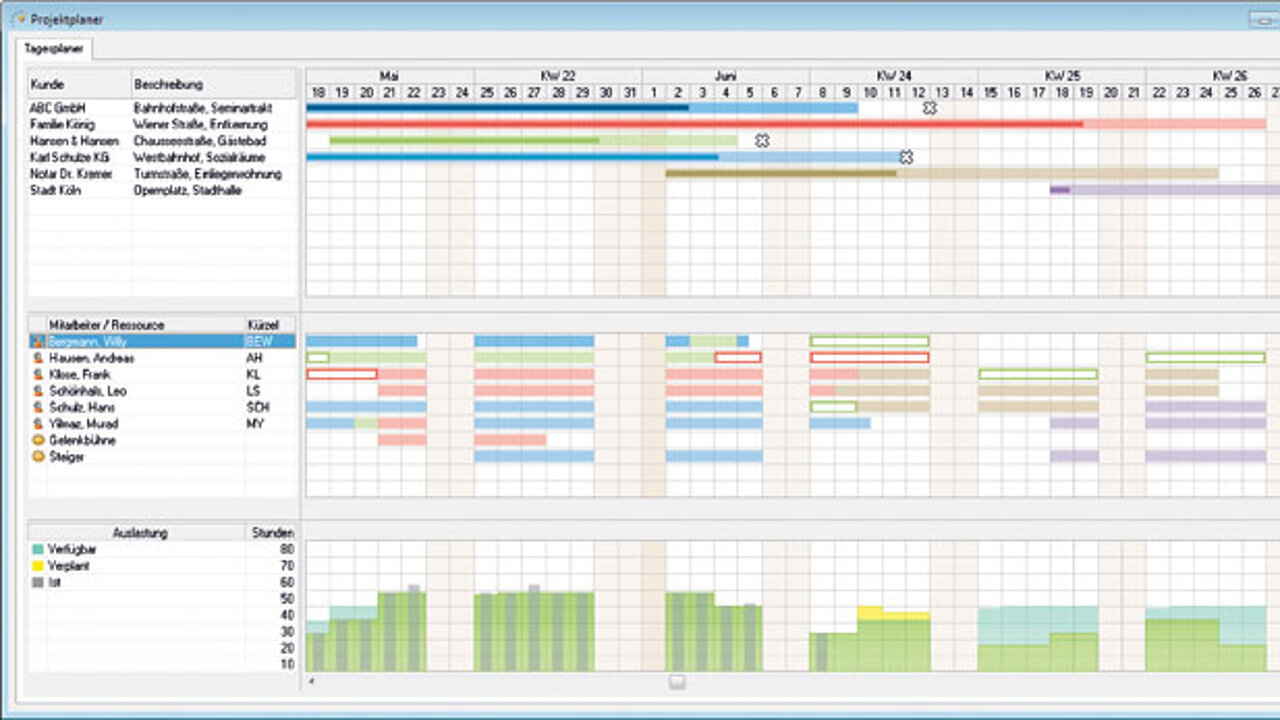Click the Beschreibung column header
The width and height of the screenshot is (1280, 720).
214,84
